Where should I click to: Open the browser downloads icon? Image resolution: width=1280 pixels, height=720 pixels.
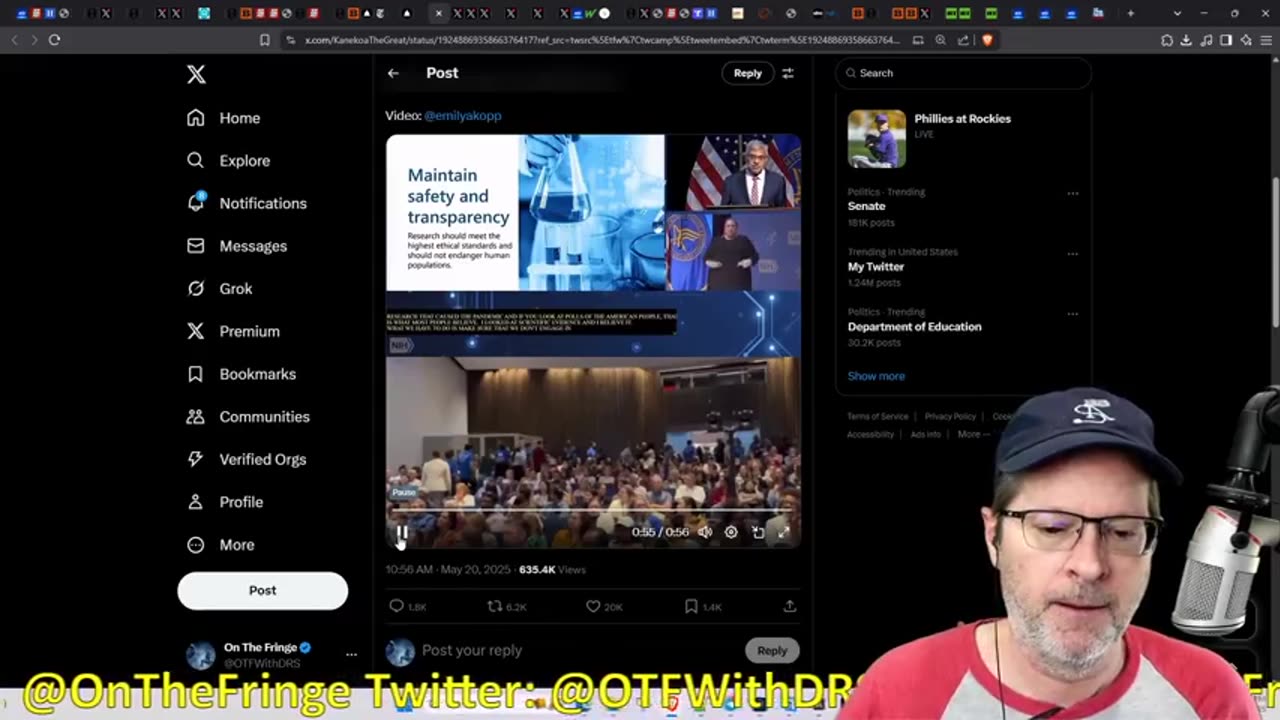[x=1186, y=40]
